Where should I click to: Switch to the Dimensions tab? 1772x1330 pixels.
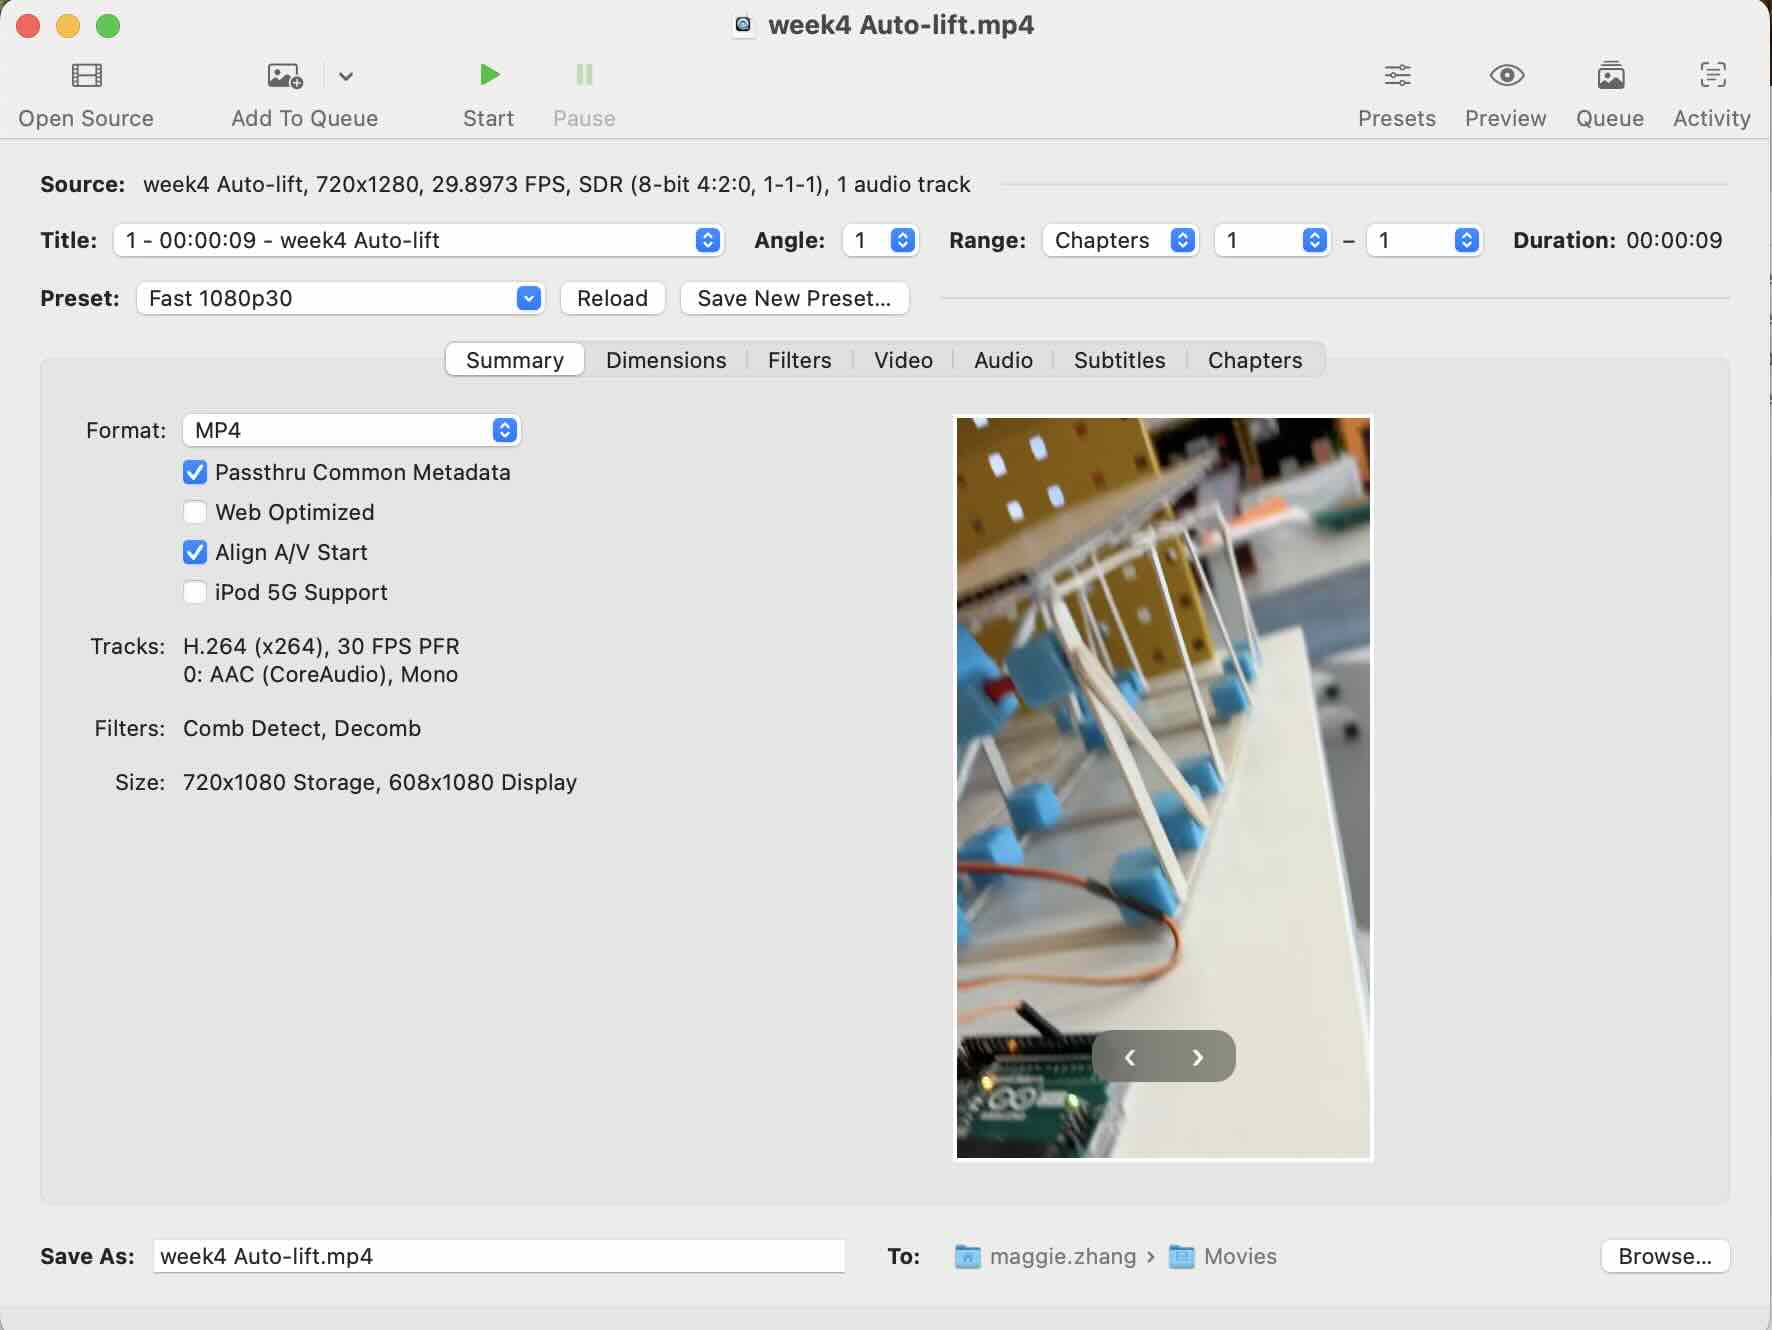coord(666,360)
